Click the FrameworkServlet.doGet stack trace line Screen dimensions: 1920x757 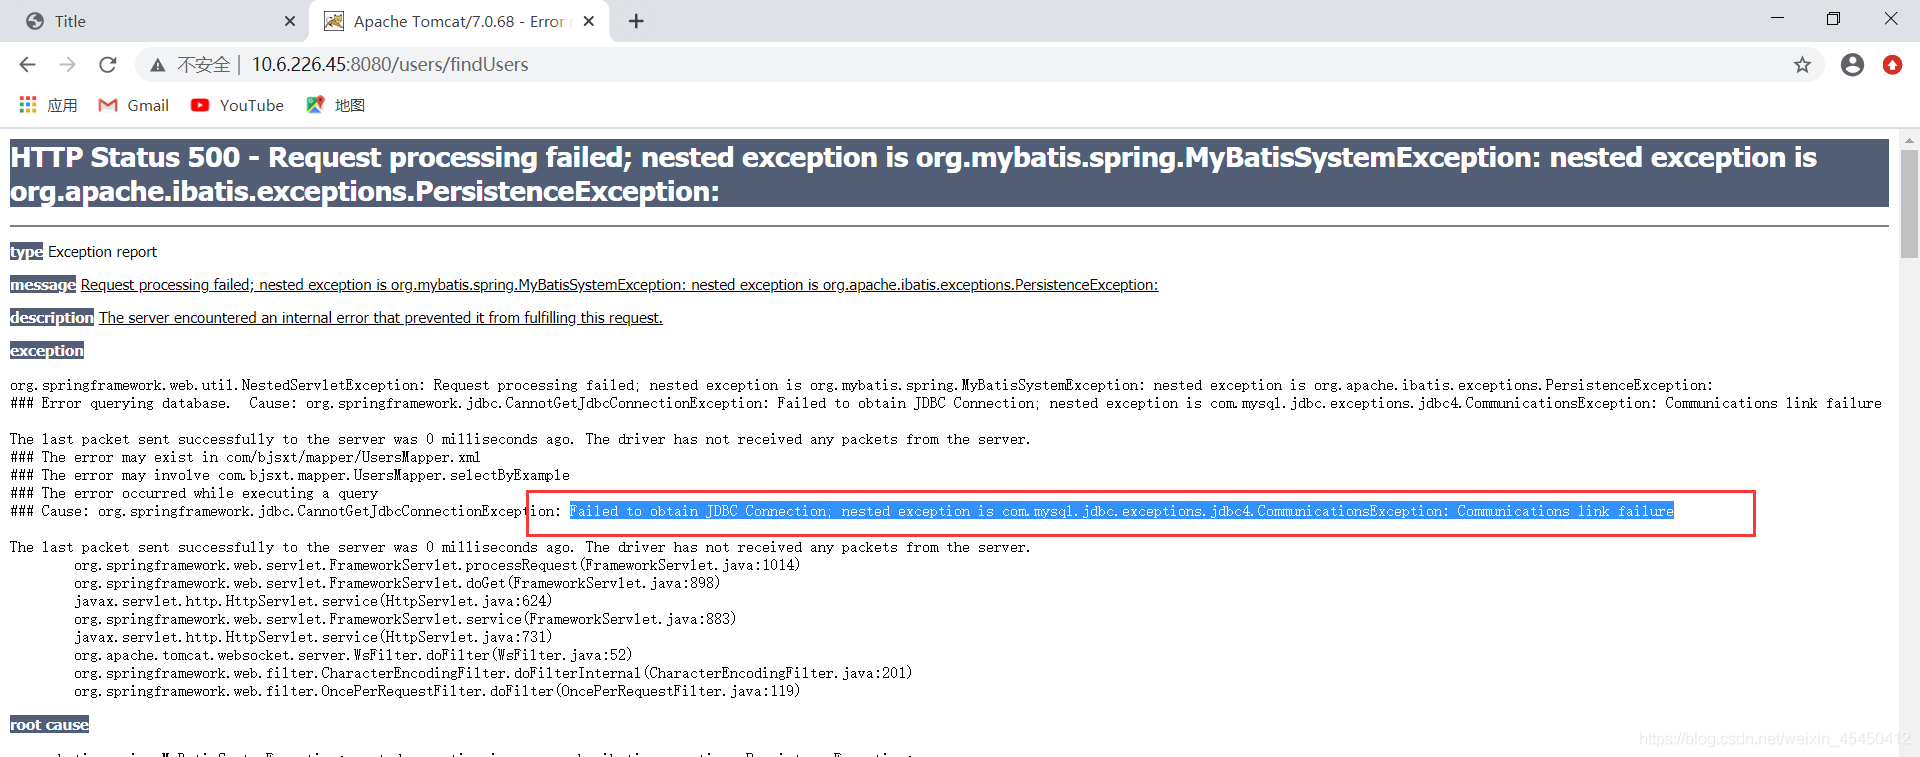coord(397,583)
